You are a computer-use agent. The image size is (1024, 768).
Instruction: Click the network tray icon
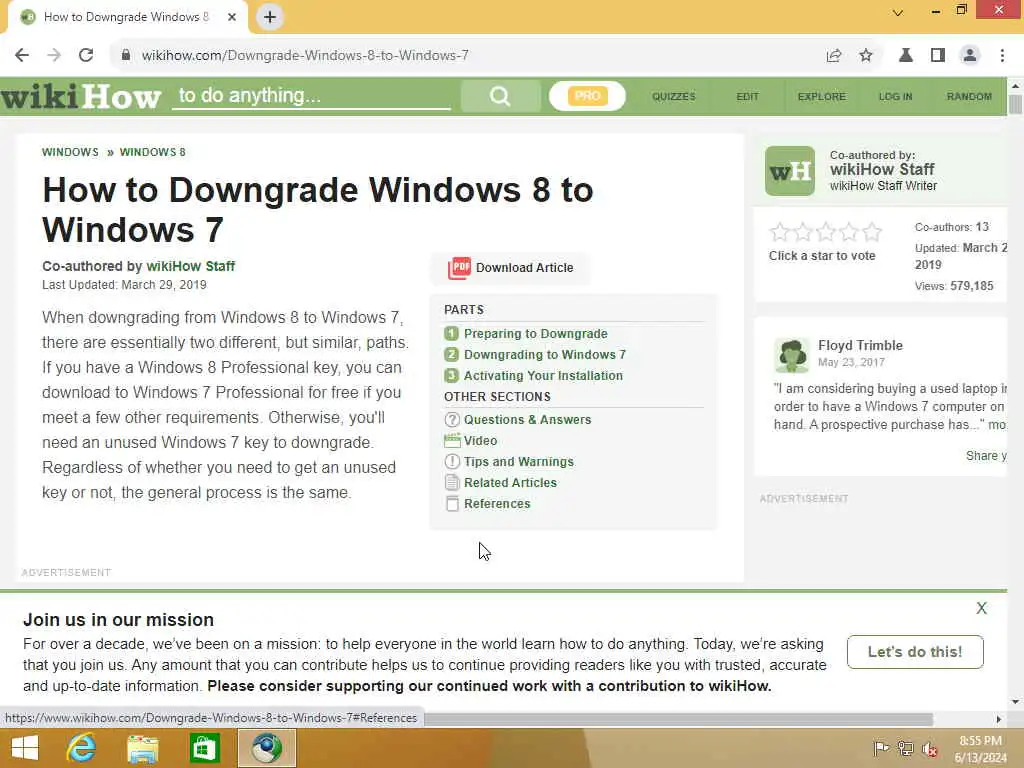[x=905, y=748]
